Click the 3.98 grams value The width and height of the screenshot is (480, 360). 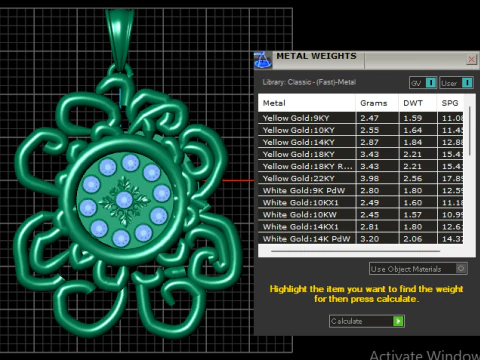click(369, 178)
